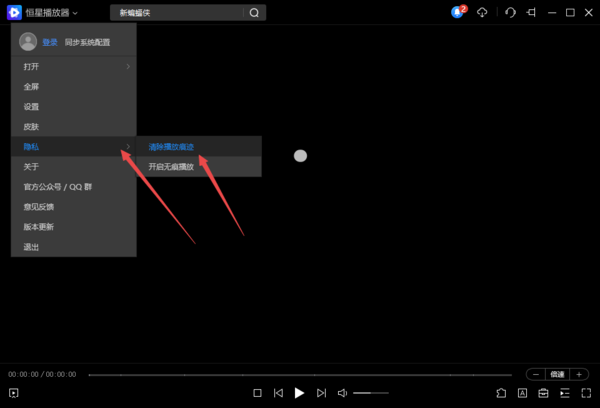Click the 倍速 speed button

557,374
